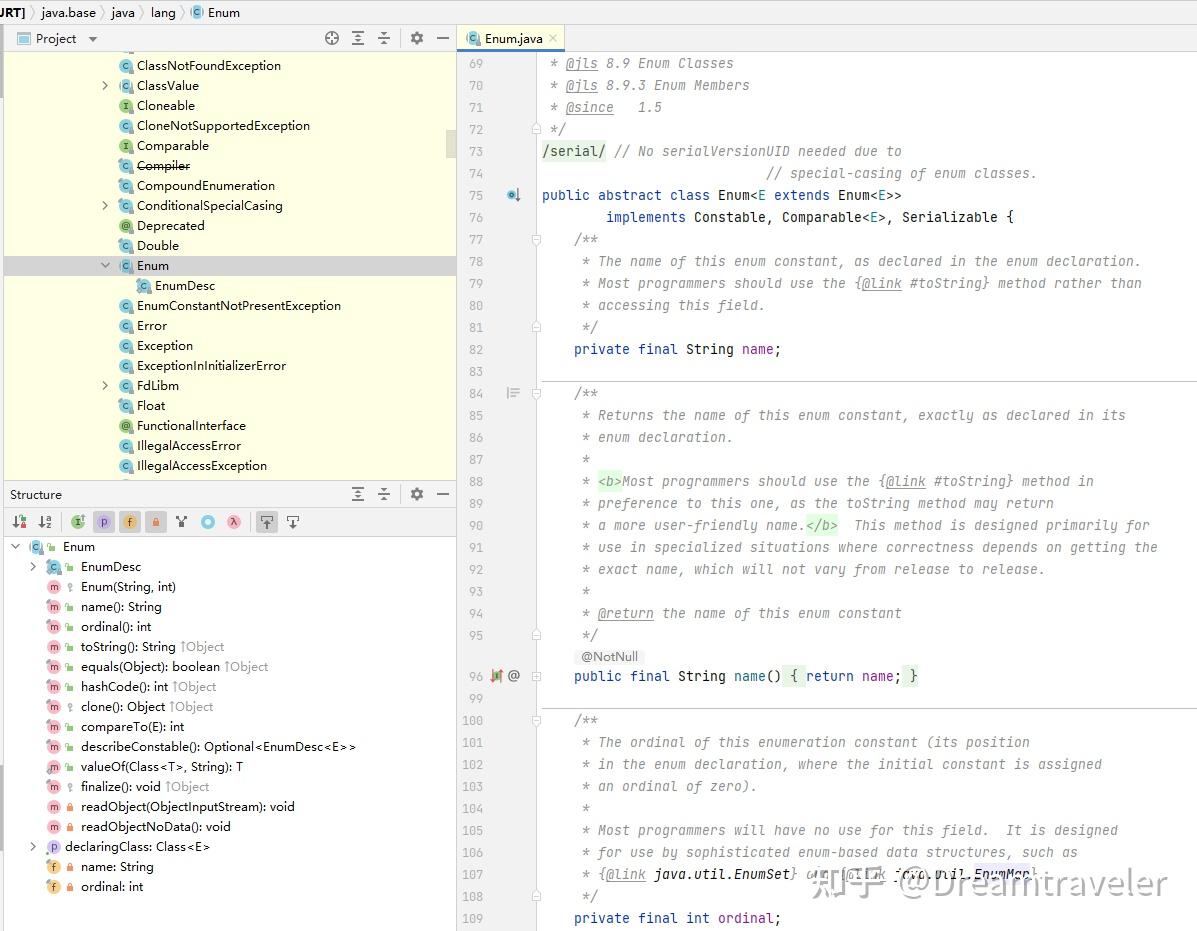The width and height of the screenshot is (1197, 931).
Task: Select the Enum.java editor tab
Action: pos(512,39)
